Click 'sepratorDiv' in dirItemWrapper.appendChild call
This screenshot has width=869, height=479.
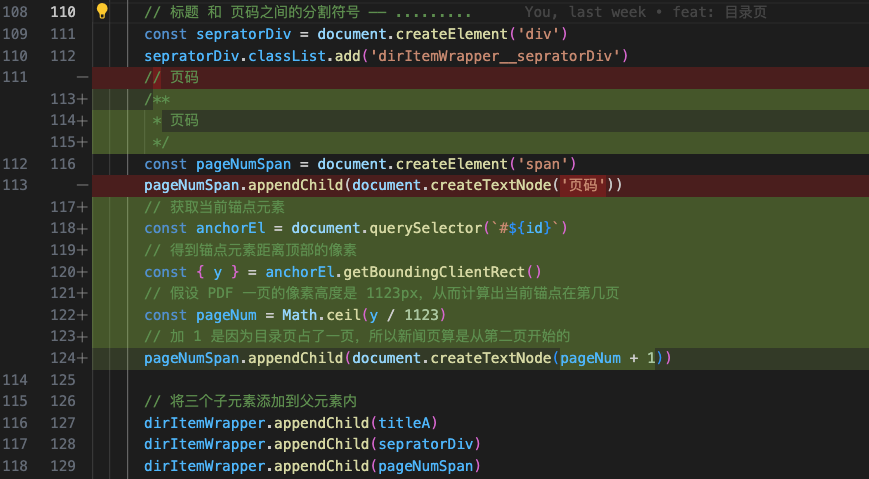pyautogui.click(x=426, y=445)
